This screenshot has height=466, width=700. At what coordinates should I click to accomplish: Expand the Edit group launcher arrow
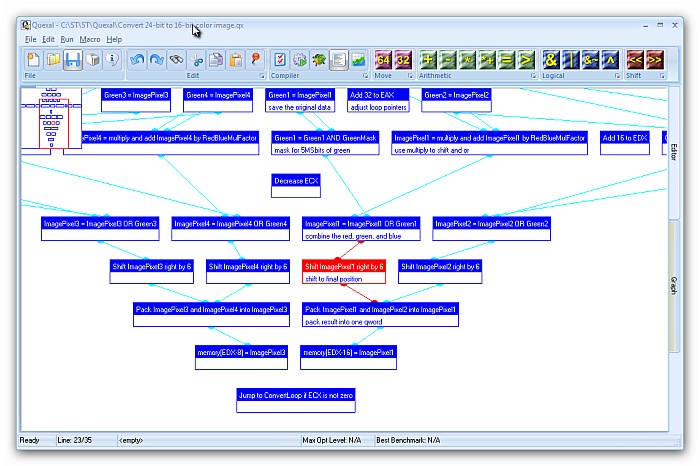[263, 76]
